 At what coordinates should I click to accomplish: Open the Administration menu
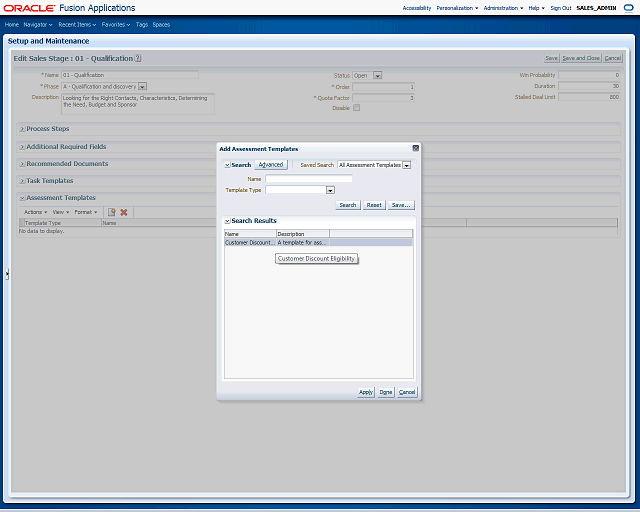coord(503,8)
